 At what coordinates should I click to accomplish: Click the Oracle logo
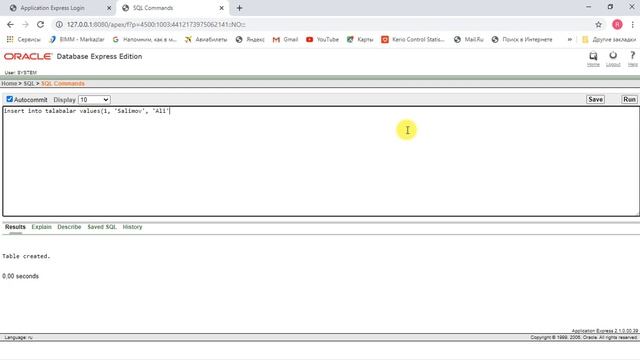click(x=28, y=56)
